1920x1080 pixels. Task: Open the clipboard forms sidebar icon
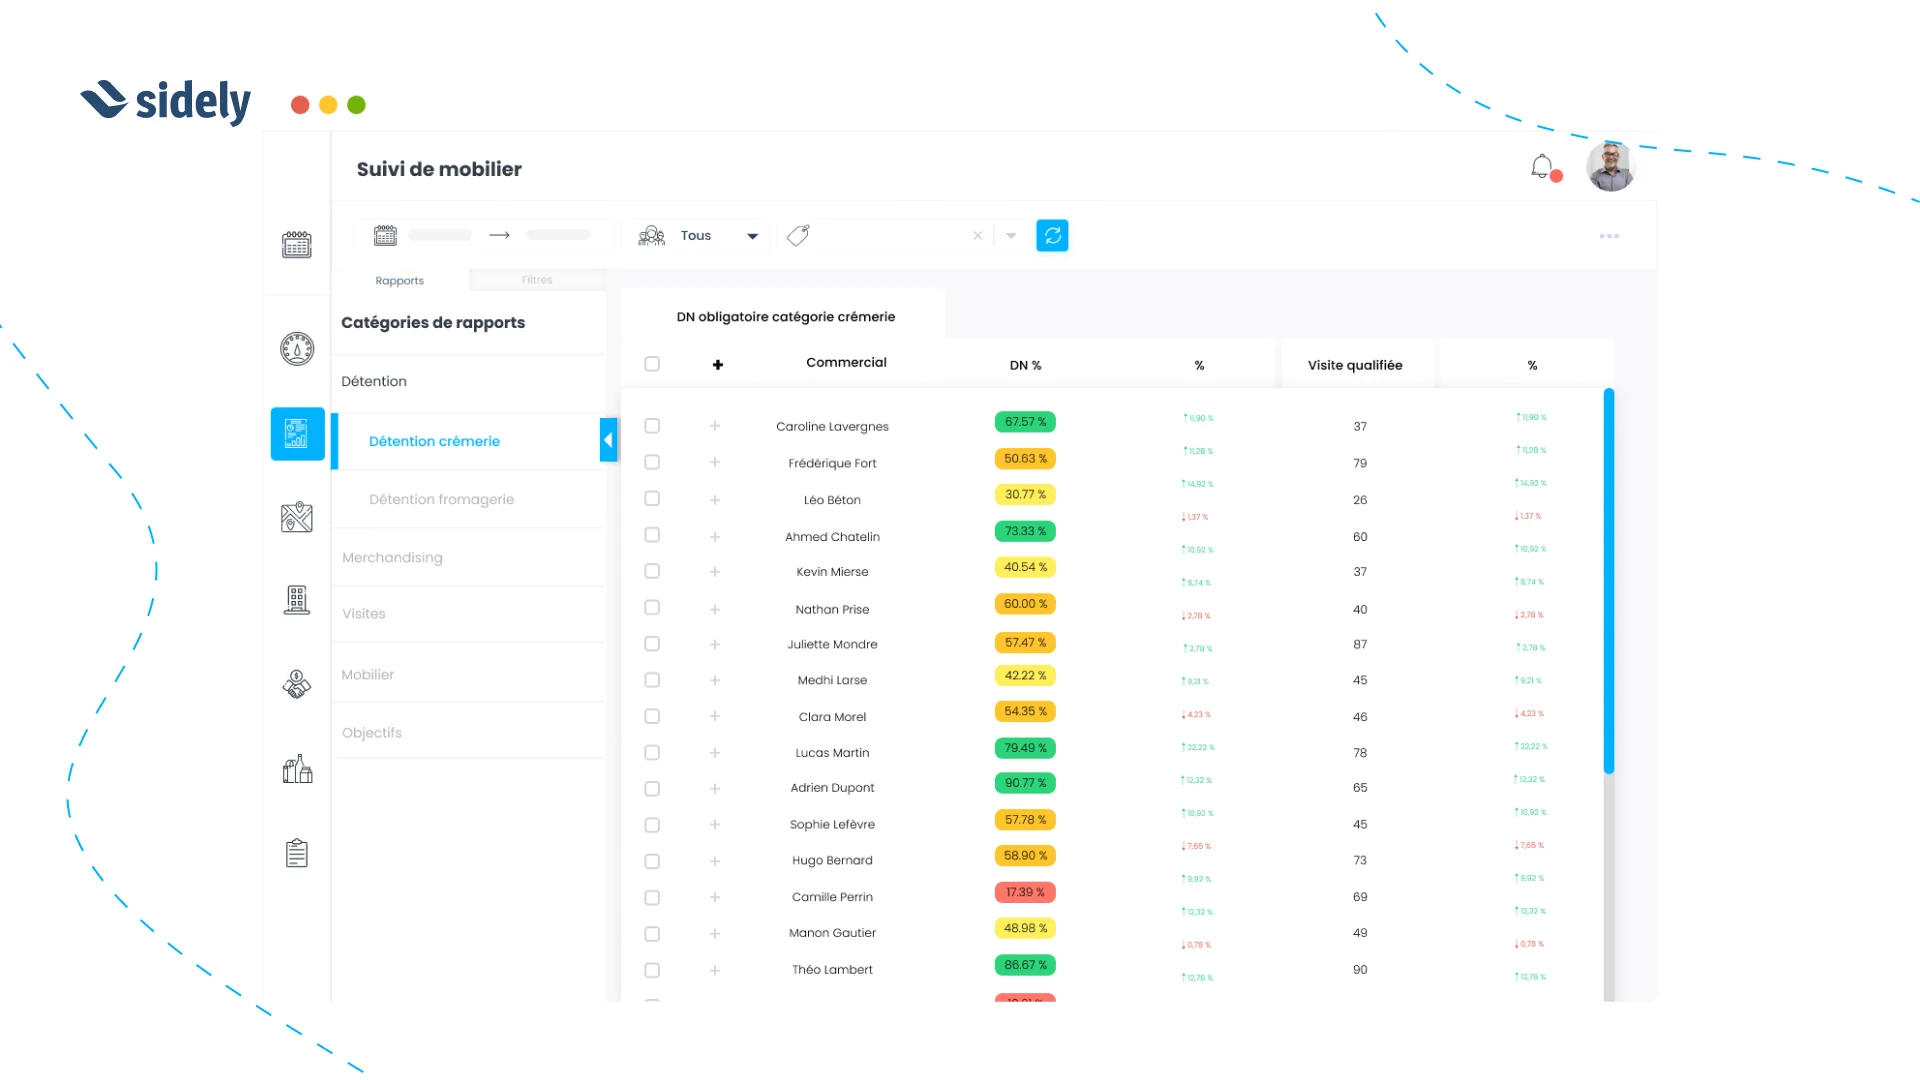(x=297, y=853)
